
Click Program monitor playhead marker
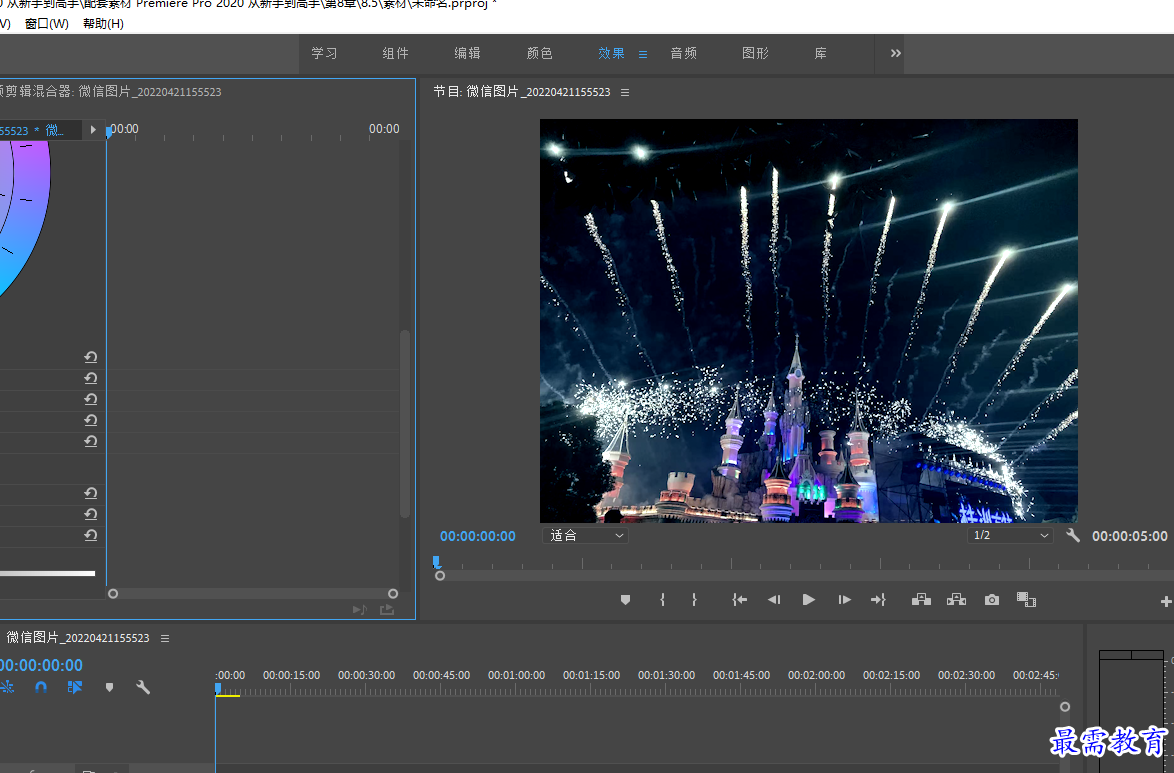click(437, 562)
